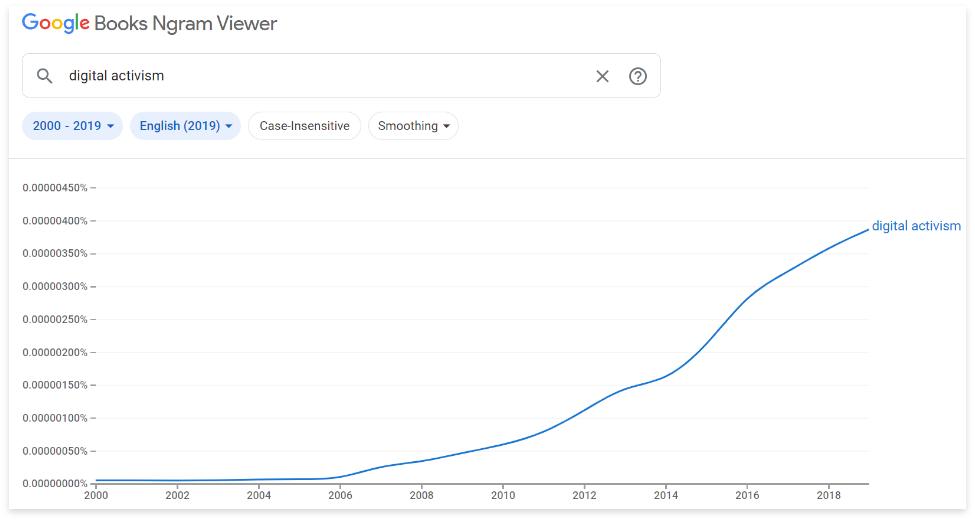Select the digital activism line label

[916, 226]
